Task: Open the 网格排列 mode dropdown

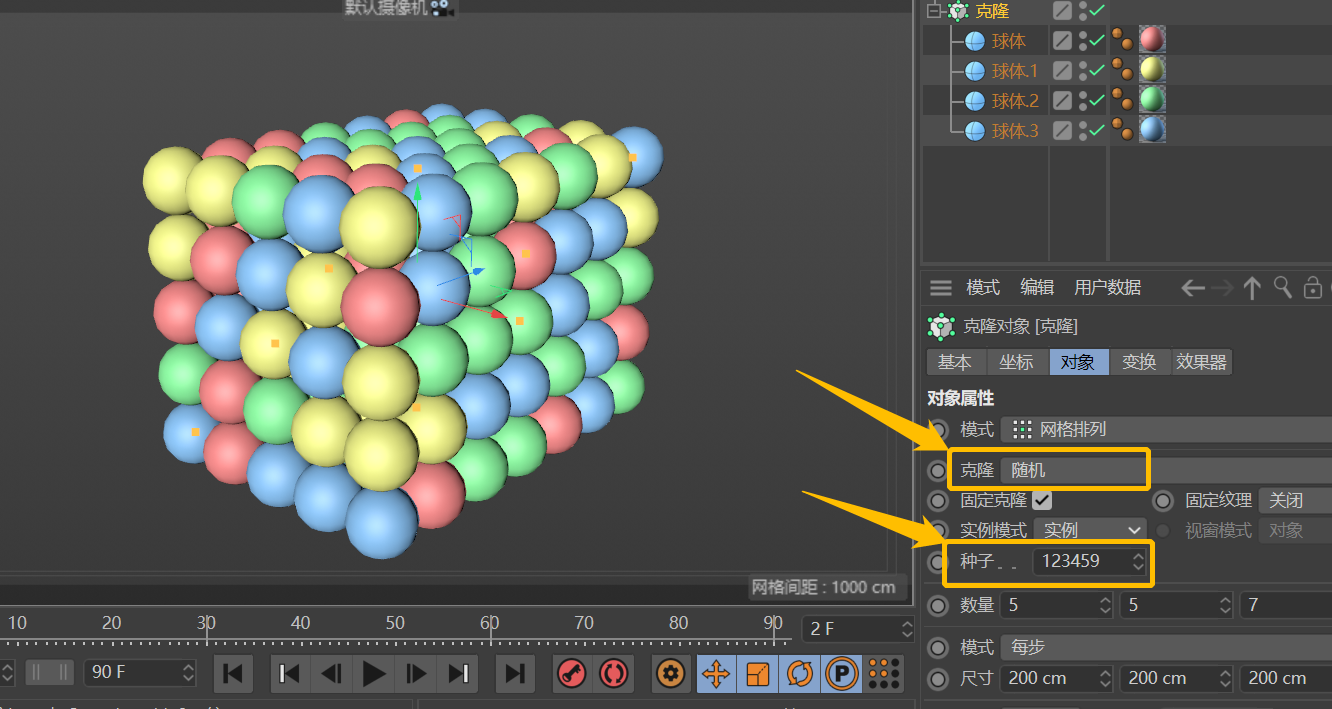Action: (x=1166, y=430)
